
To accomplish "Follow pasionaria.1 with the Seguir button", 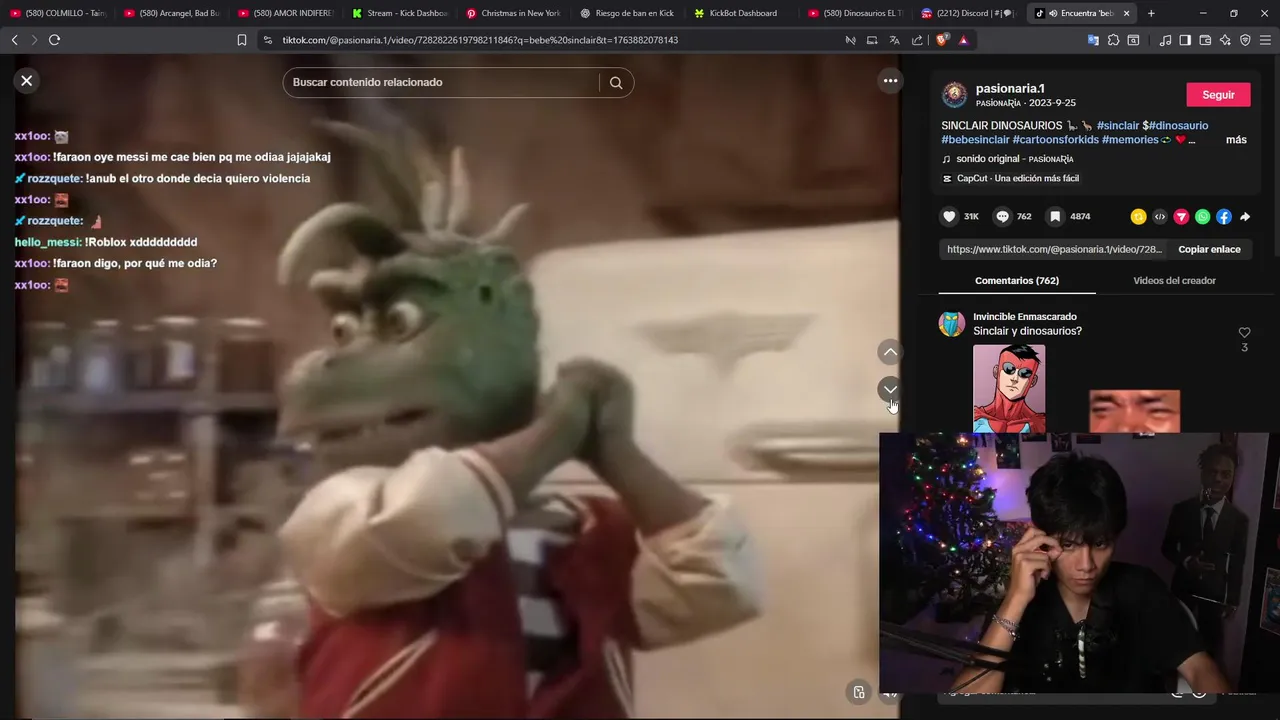I will [x=1218, y=95].
